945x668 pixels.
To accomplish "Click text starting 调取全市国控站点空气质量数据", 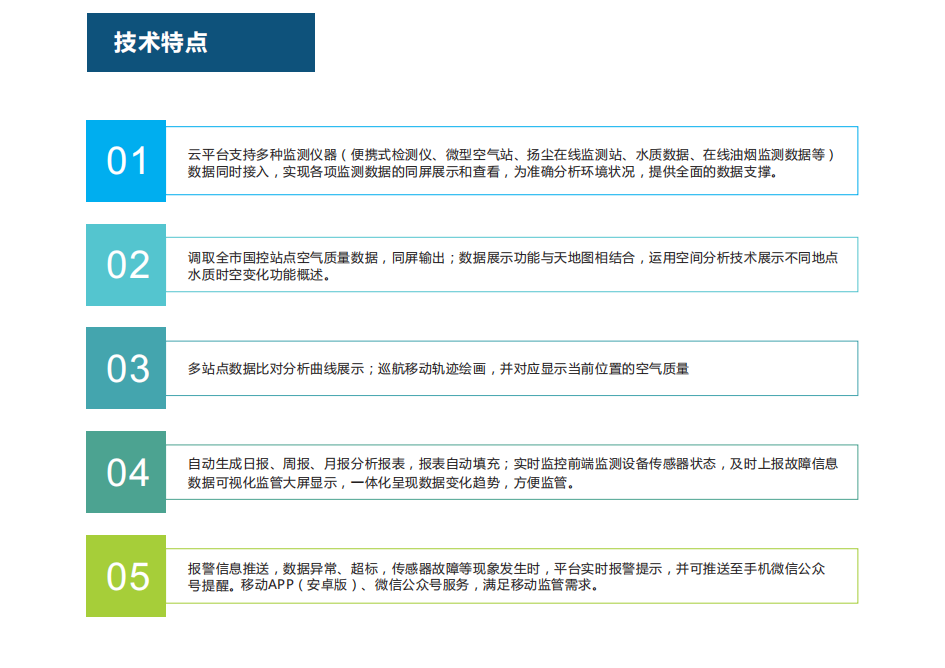I will [512, 258].
